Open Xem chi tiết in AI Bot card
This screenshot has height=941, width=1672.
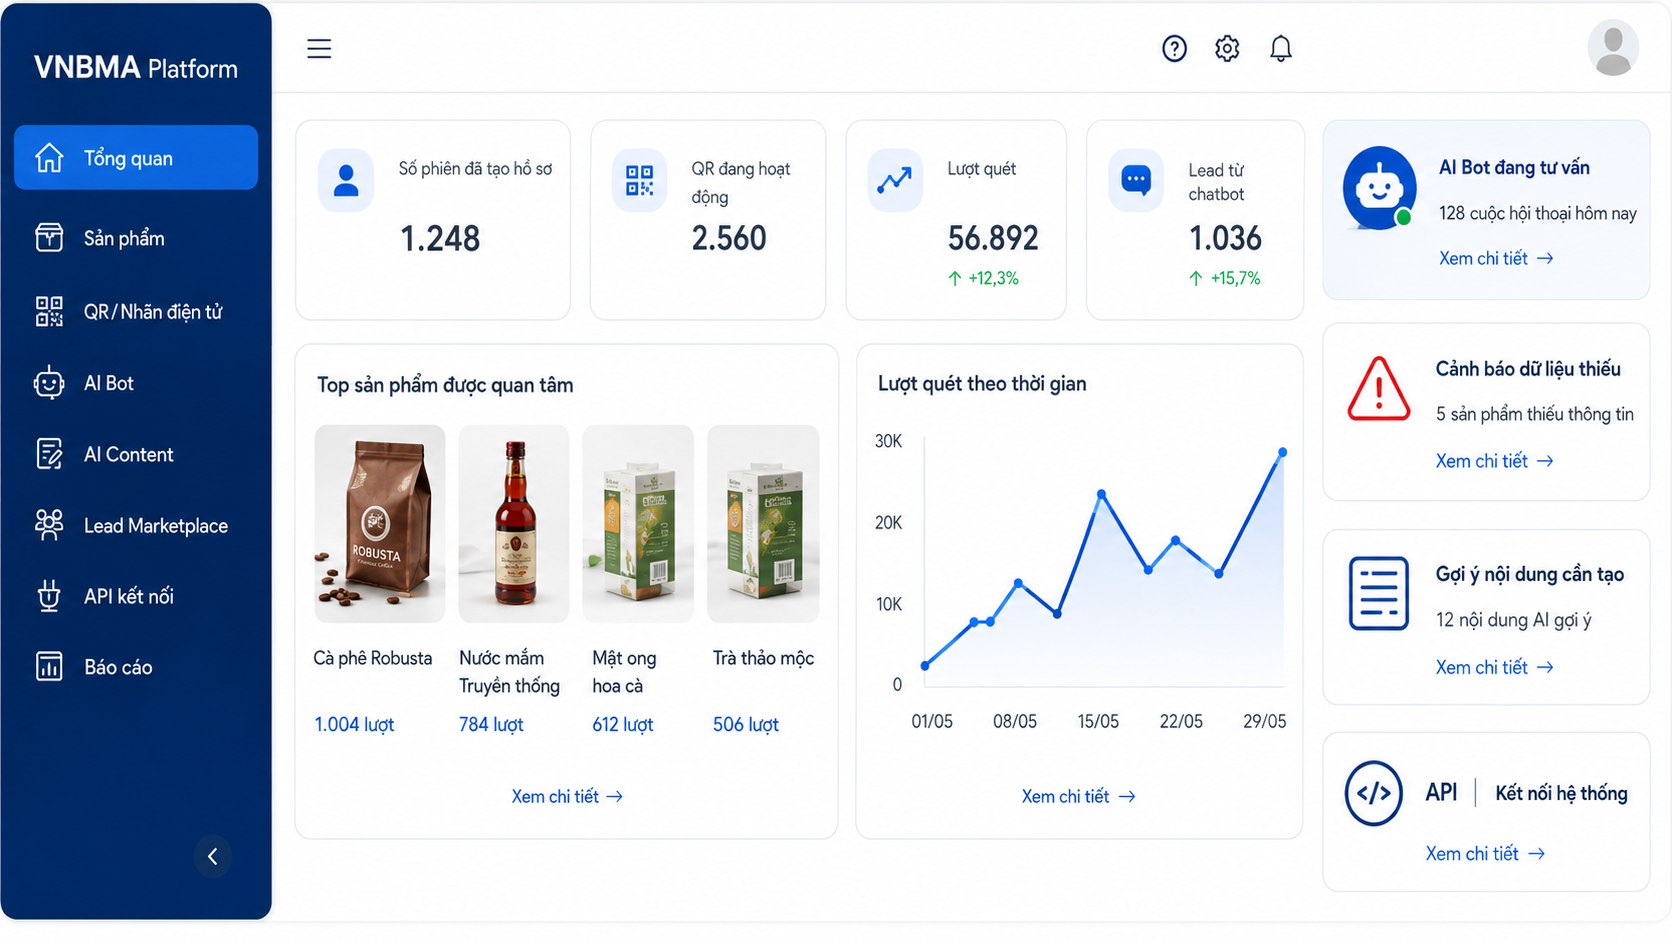(x=1496, y=258)
